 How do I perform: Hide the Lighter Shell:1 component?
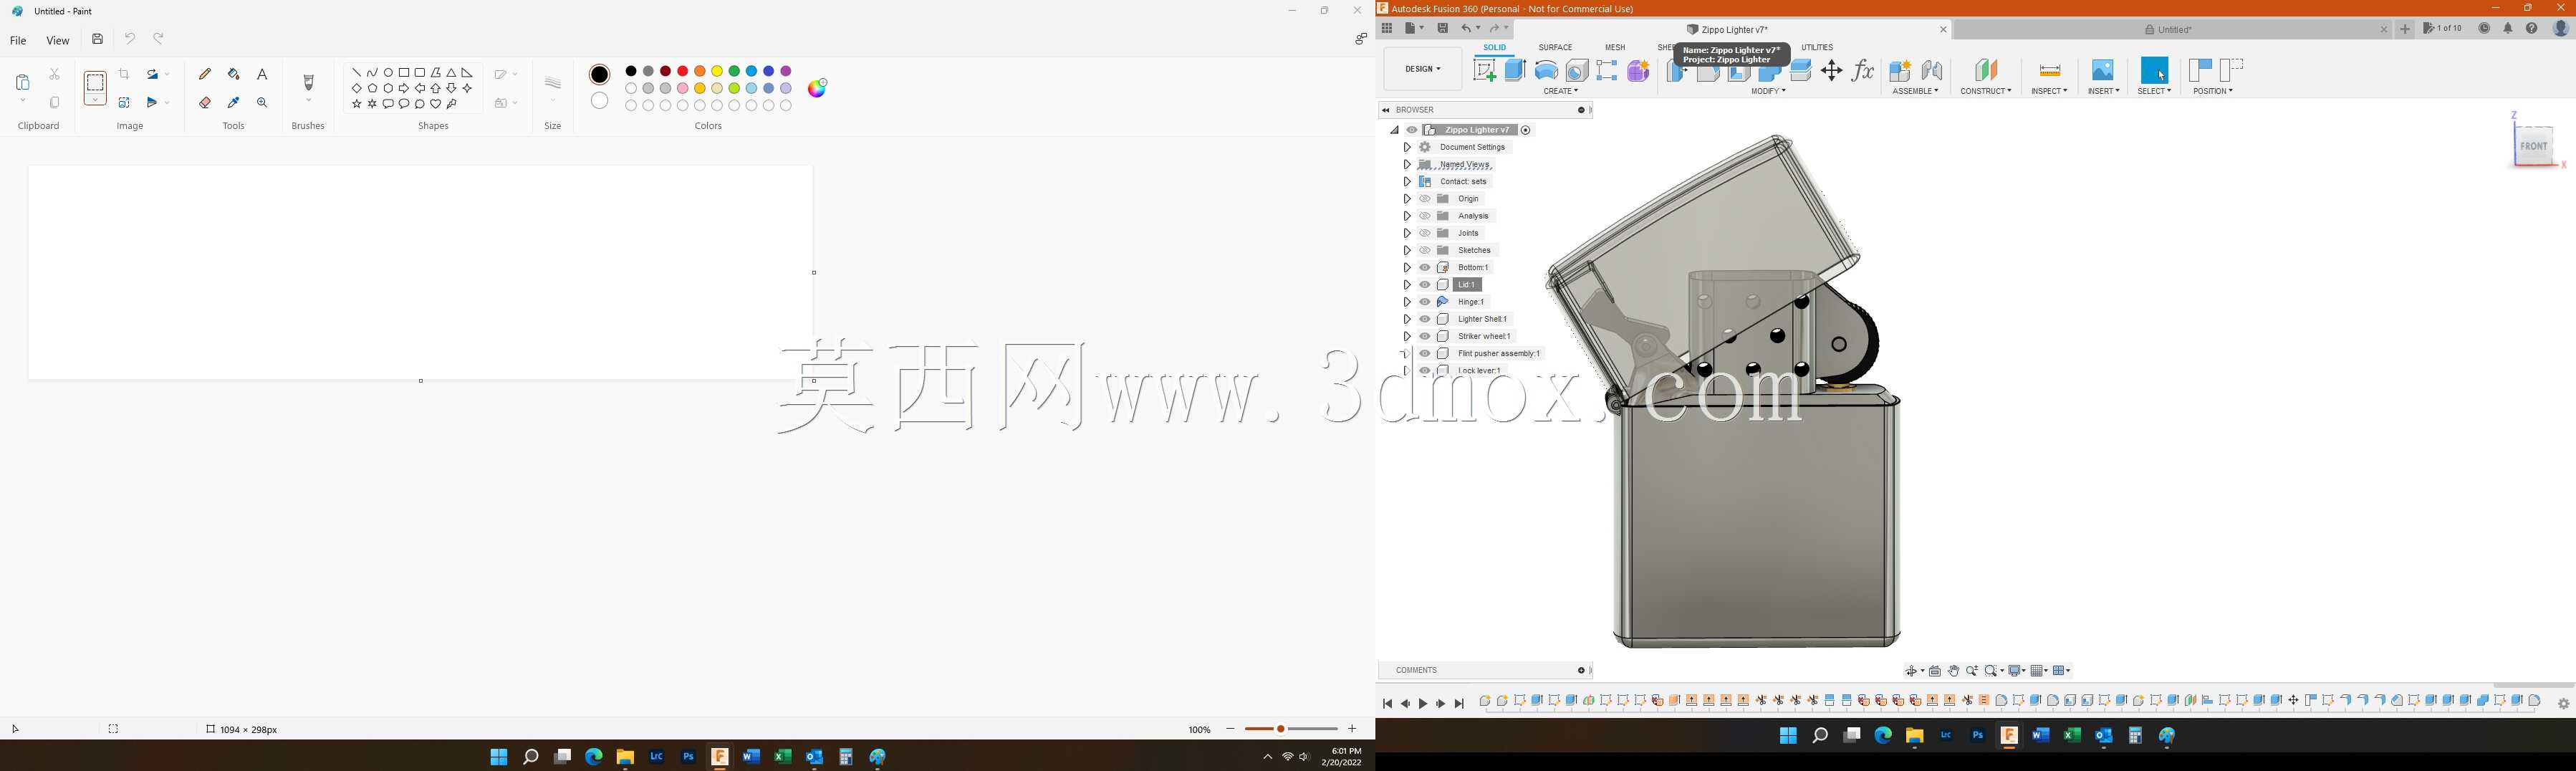1425,319
